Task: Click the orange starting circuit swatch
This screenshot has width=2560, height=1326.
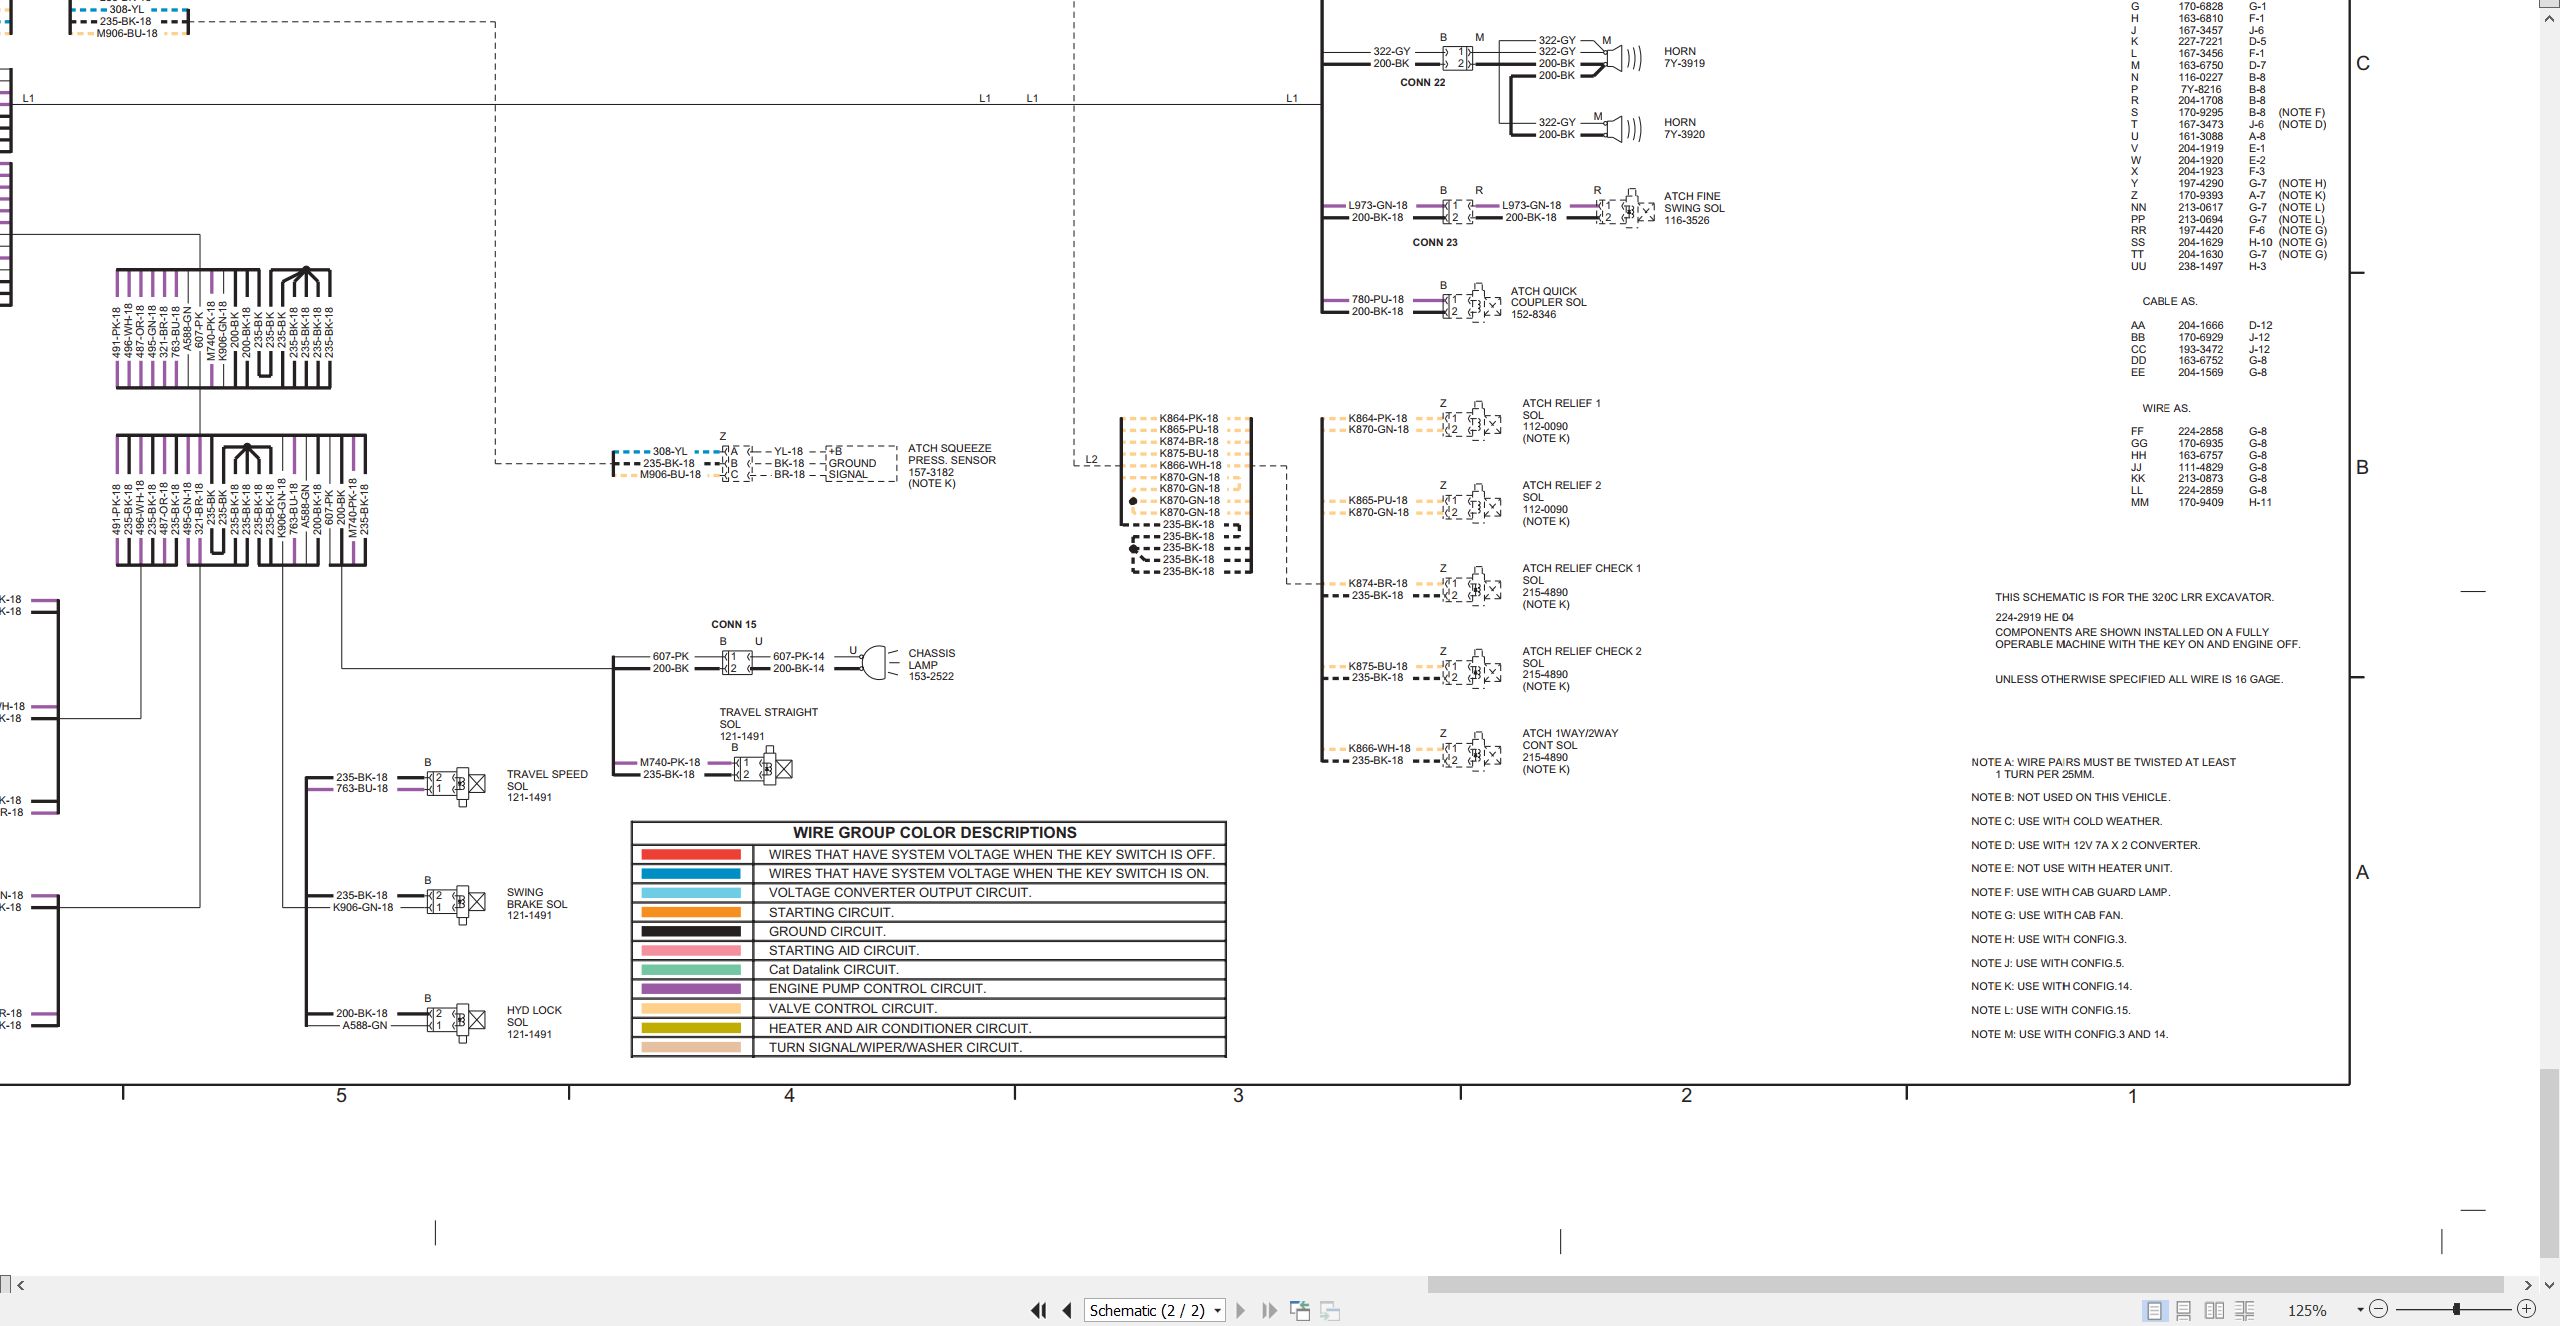Action: (691, 912)
